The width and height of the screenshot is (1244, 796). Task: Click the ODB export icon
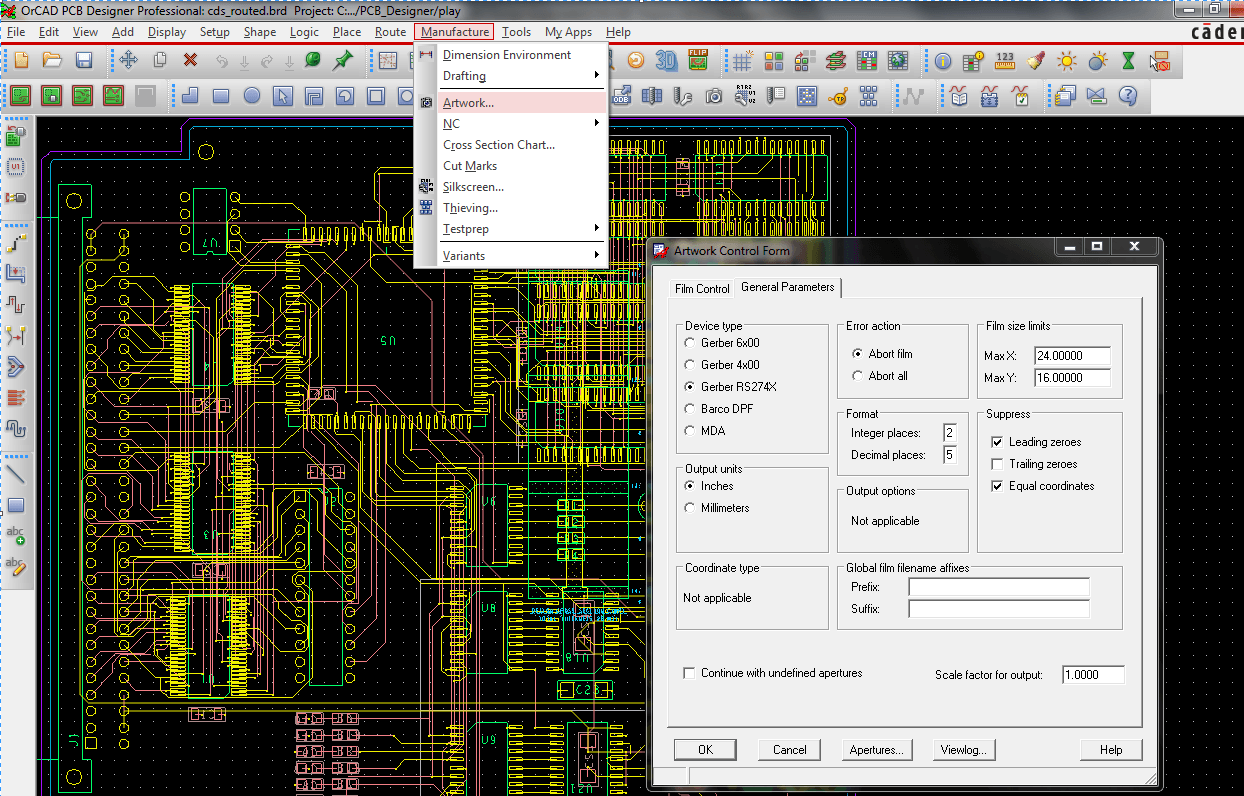click(622, 96)
